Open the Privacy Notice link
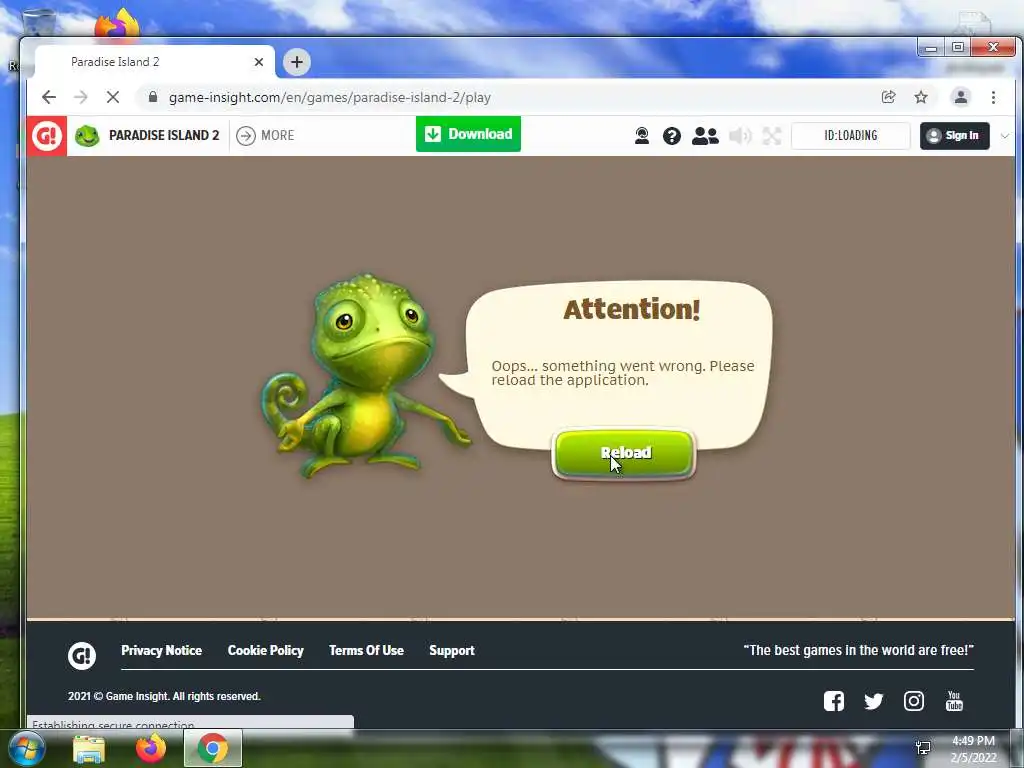Image resolution: width=1024 pixels, height=768 pixels. coord(161,650)
